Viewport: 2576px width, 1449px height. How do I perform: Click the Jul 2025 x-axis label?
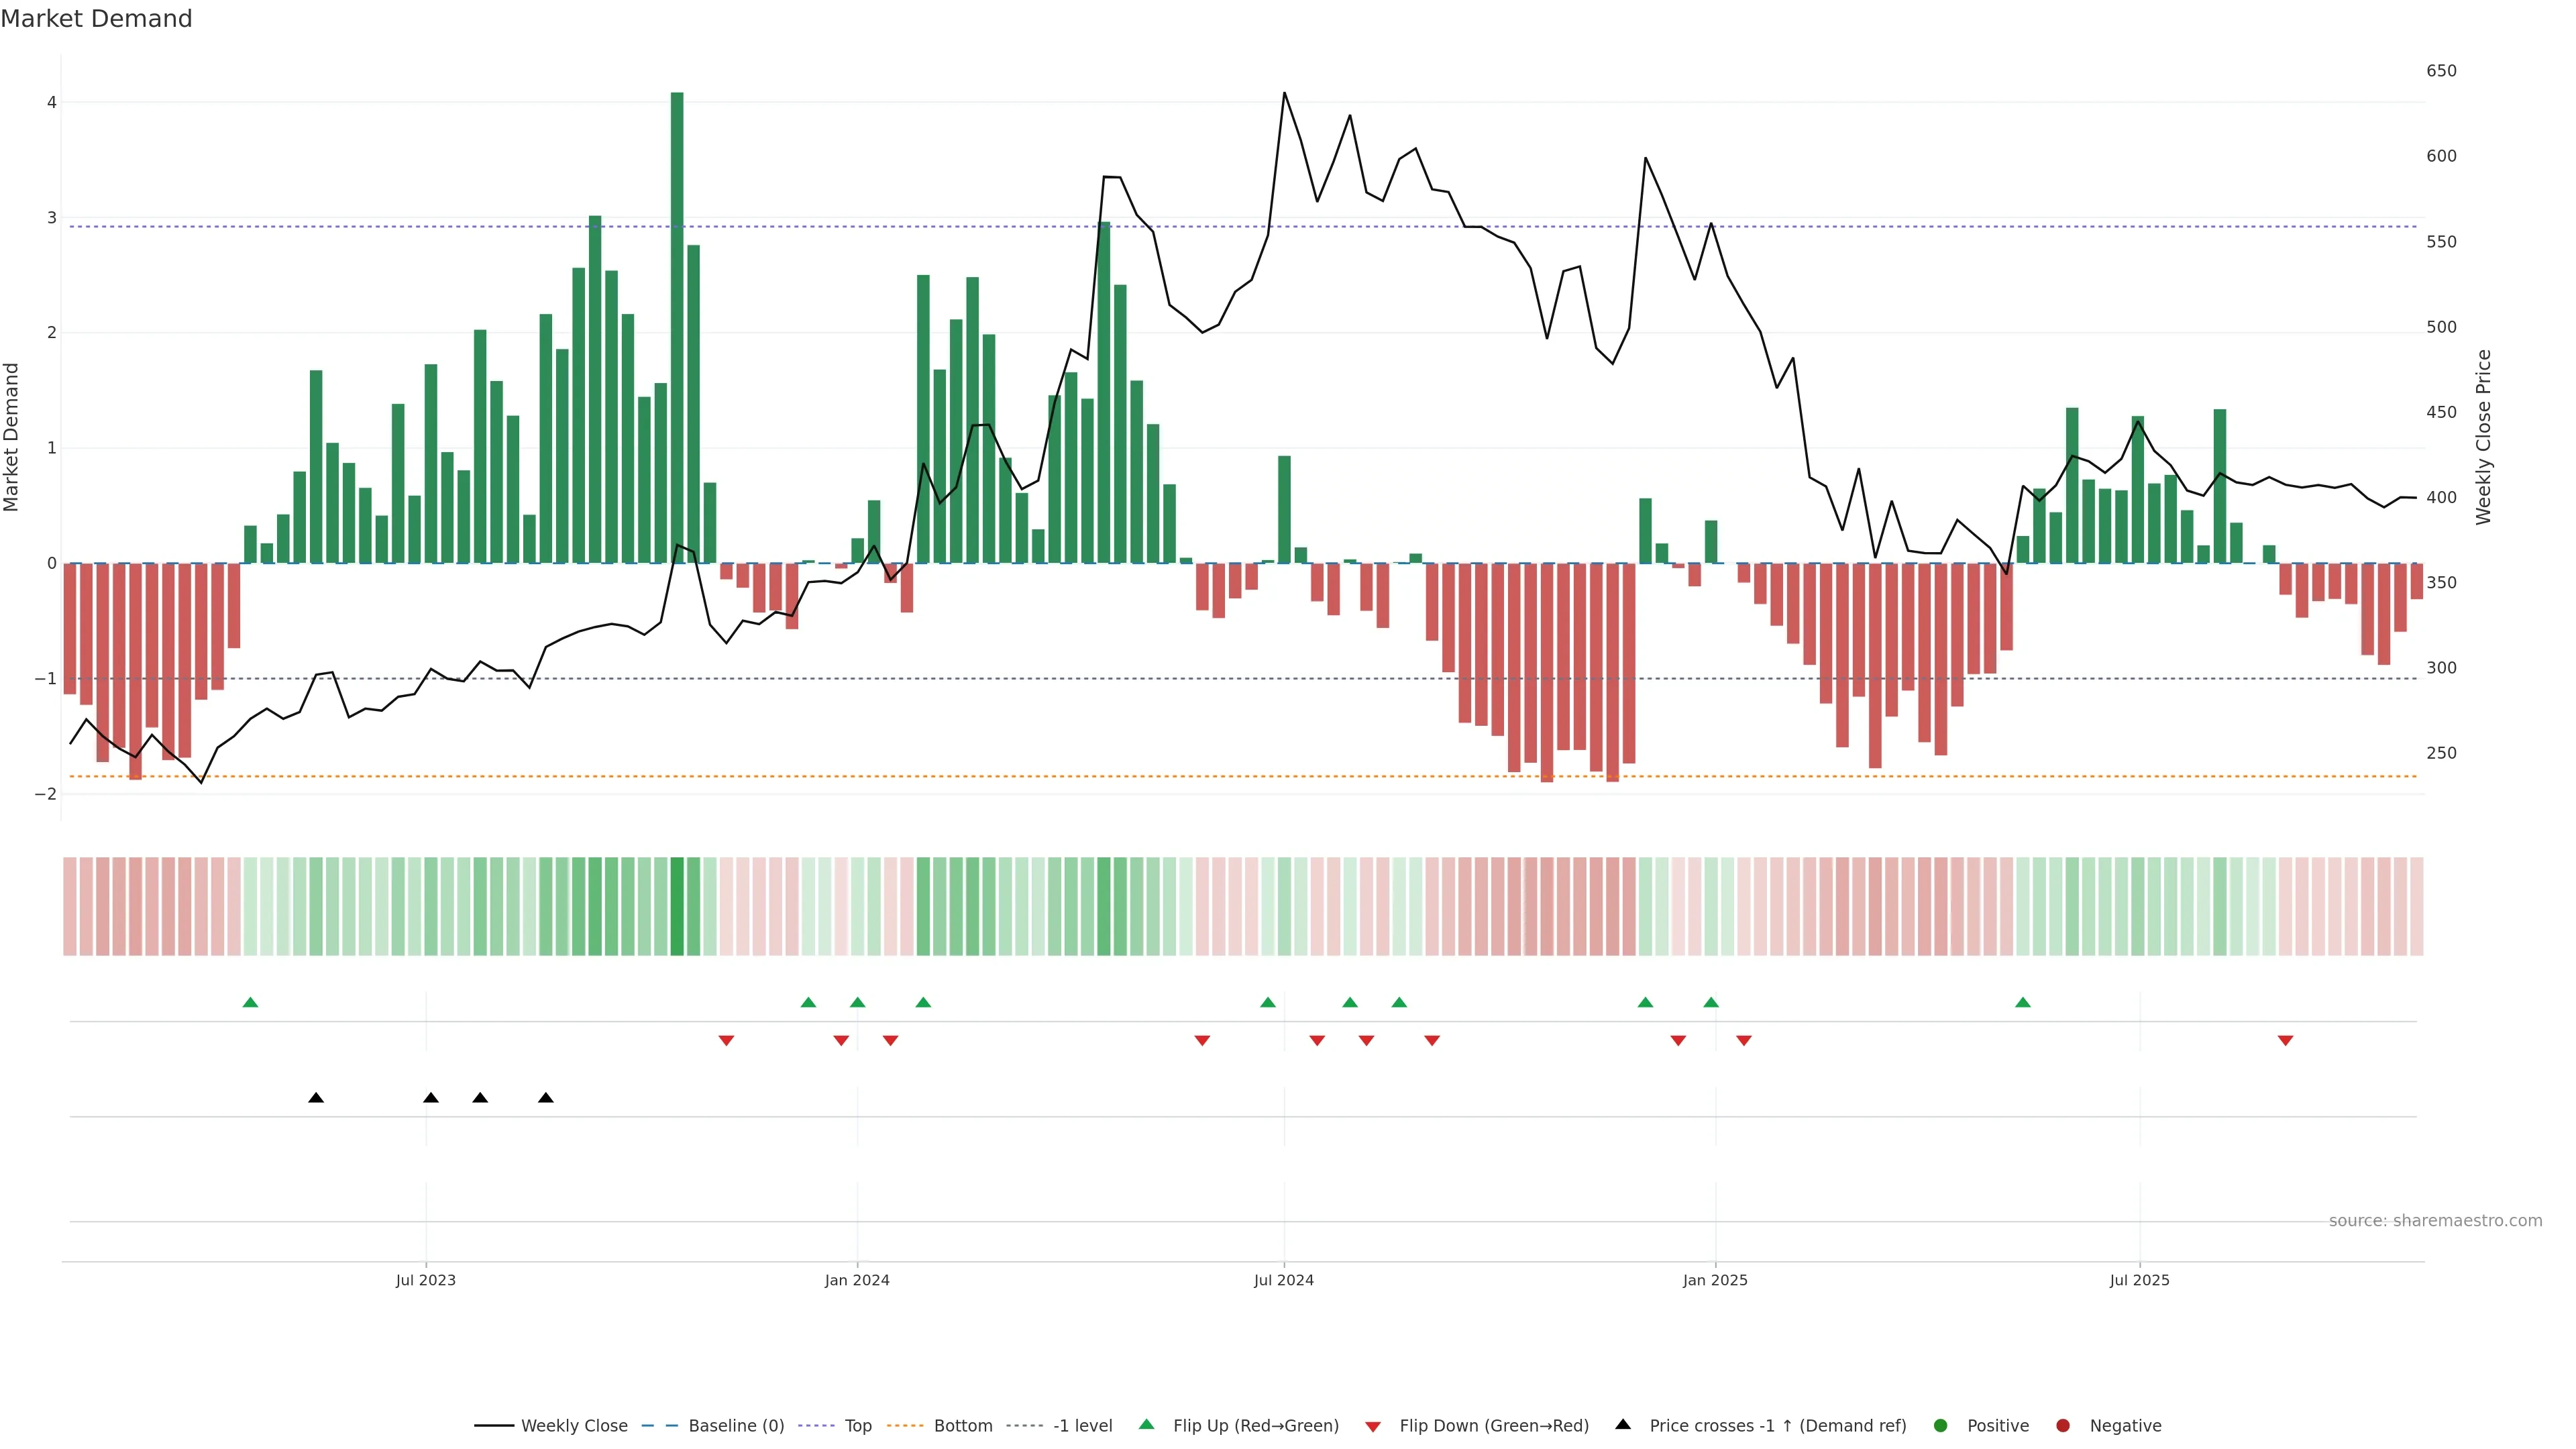pyautogui.click(x=2139, y=1280)
